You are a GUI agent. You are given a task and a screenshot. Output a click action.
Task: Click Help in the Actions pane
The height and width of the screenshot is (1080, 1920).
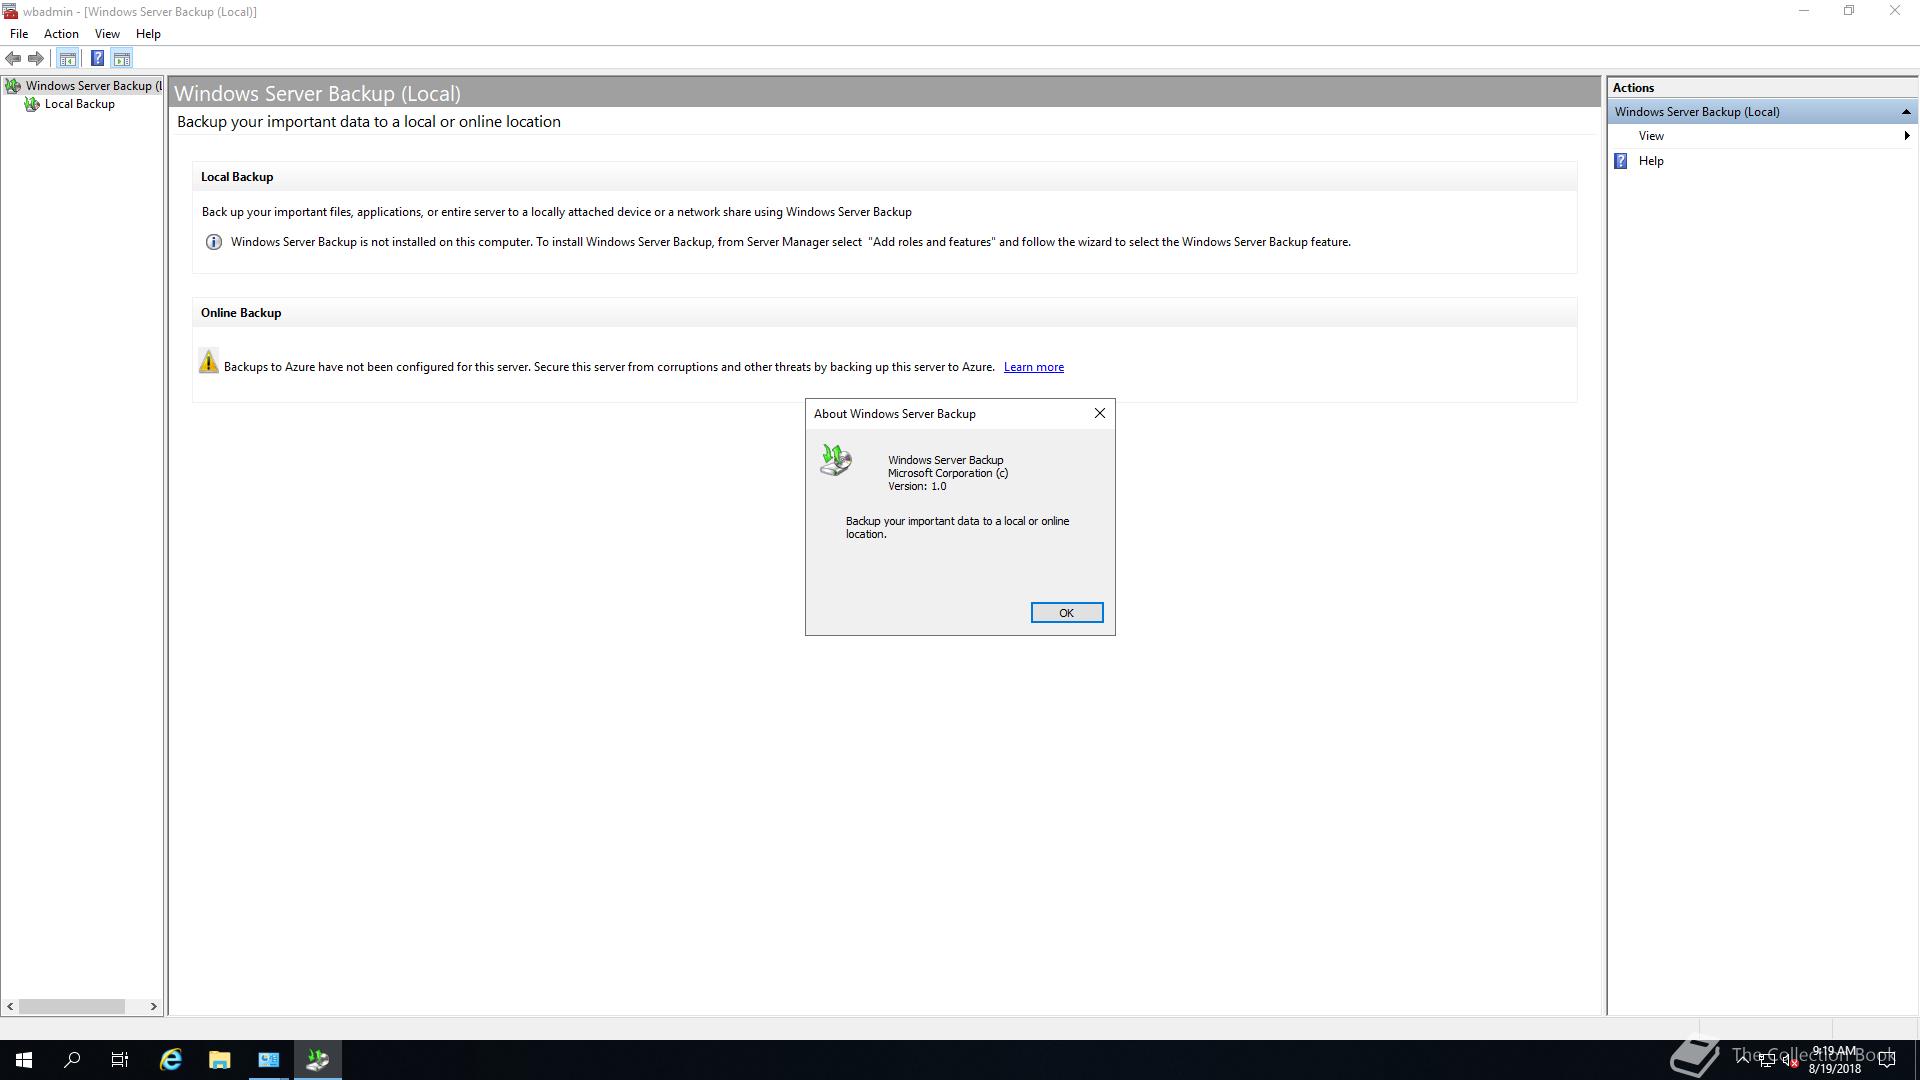click(x=1651, y=161)
